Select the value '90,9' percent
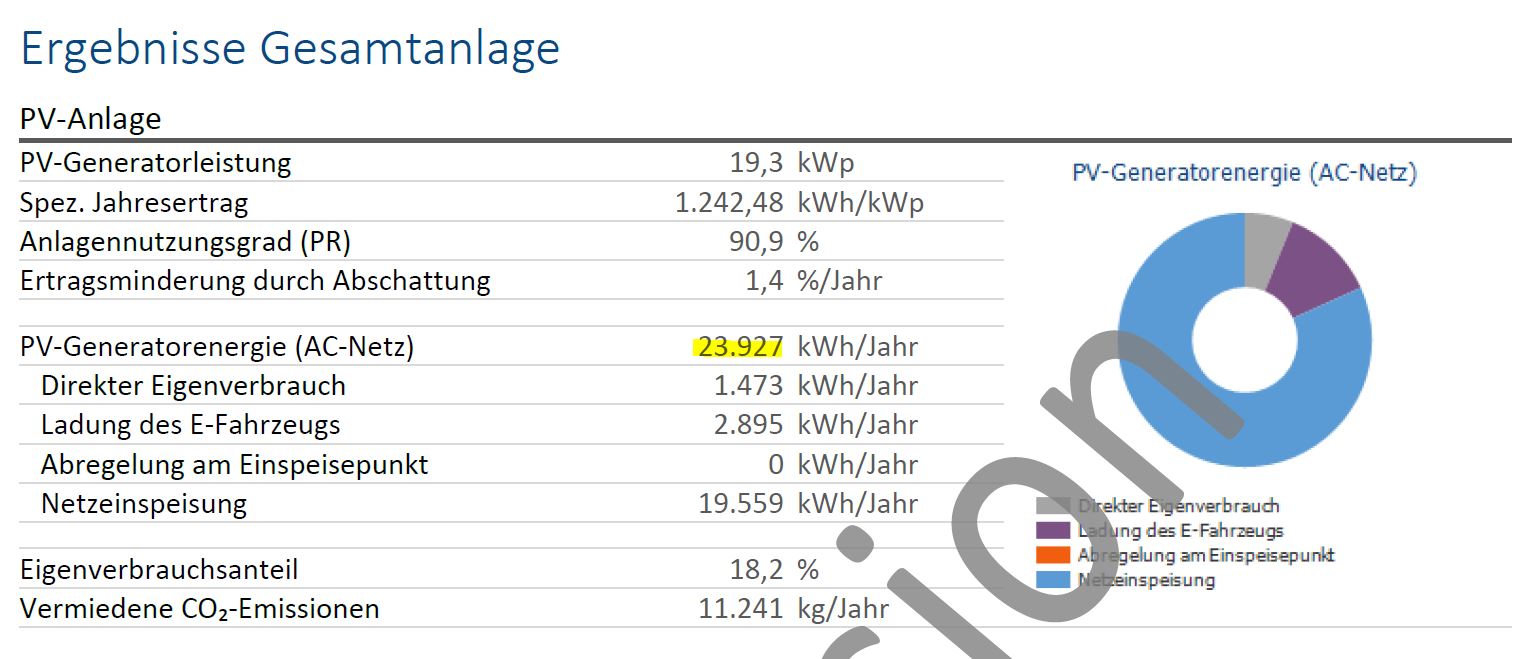 (x=757, y=242)
